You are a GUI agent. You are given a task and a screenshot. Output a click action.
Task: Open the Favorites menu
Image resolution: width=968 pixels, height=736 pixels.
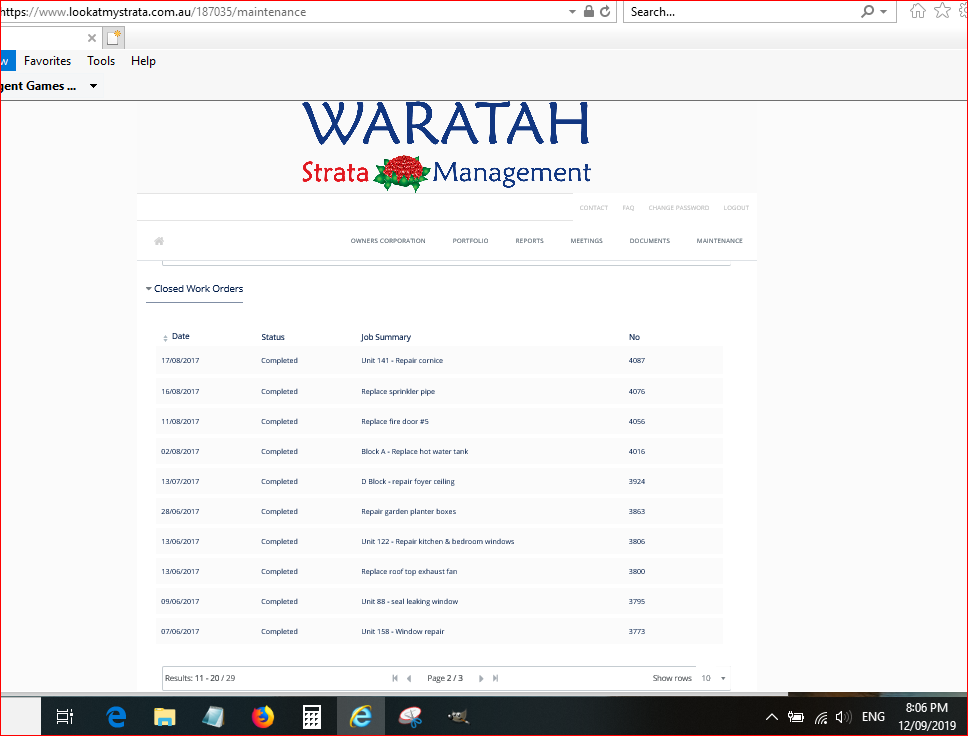pos(48,61)
